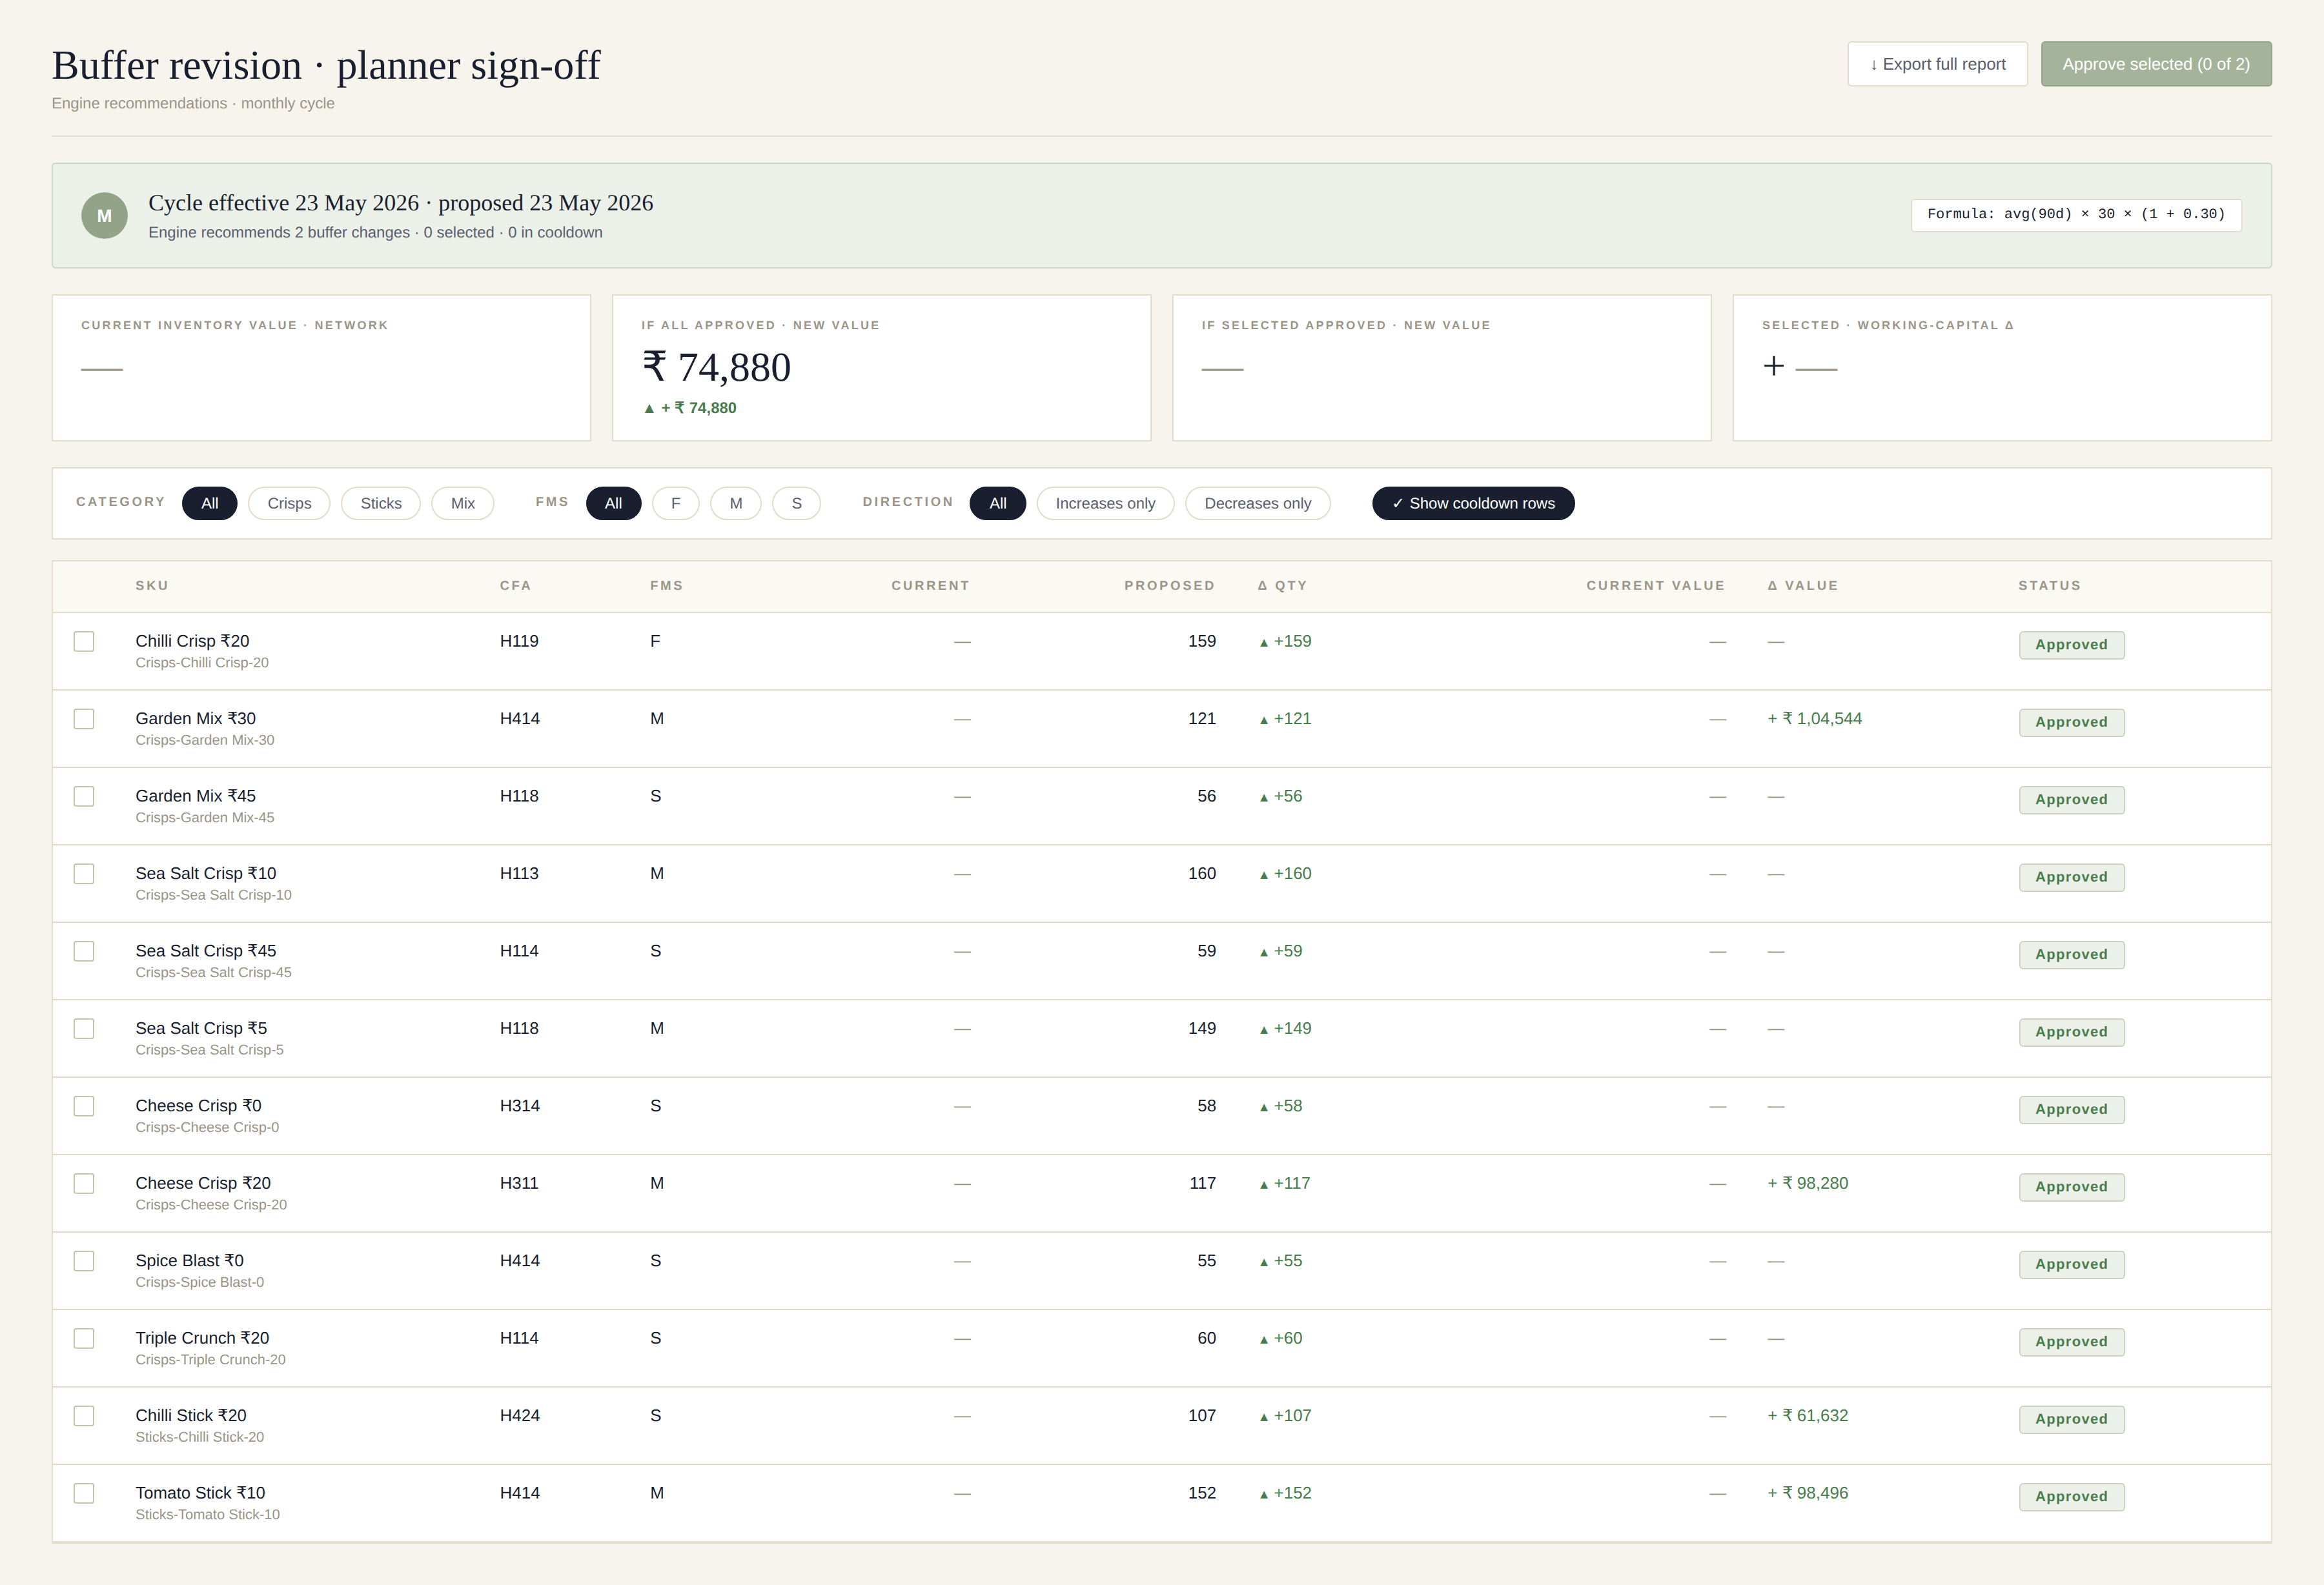Screen dimensions: 2324x1585
Task: Click the formula box avg(90d) × 30
Action: tap(2076, 214)
